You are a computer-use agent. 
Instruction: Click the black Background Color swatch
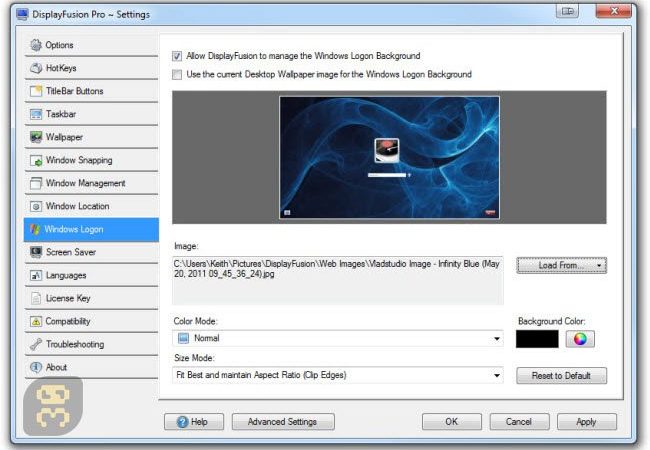coord(537,339)
